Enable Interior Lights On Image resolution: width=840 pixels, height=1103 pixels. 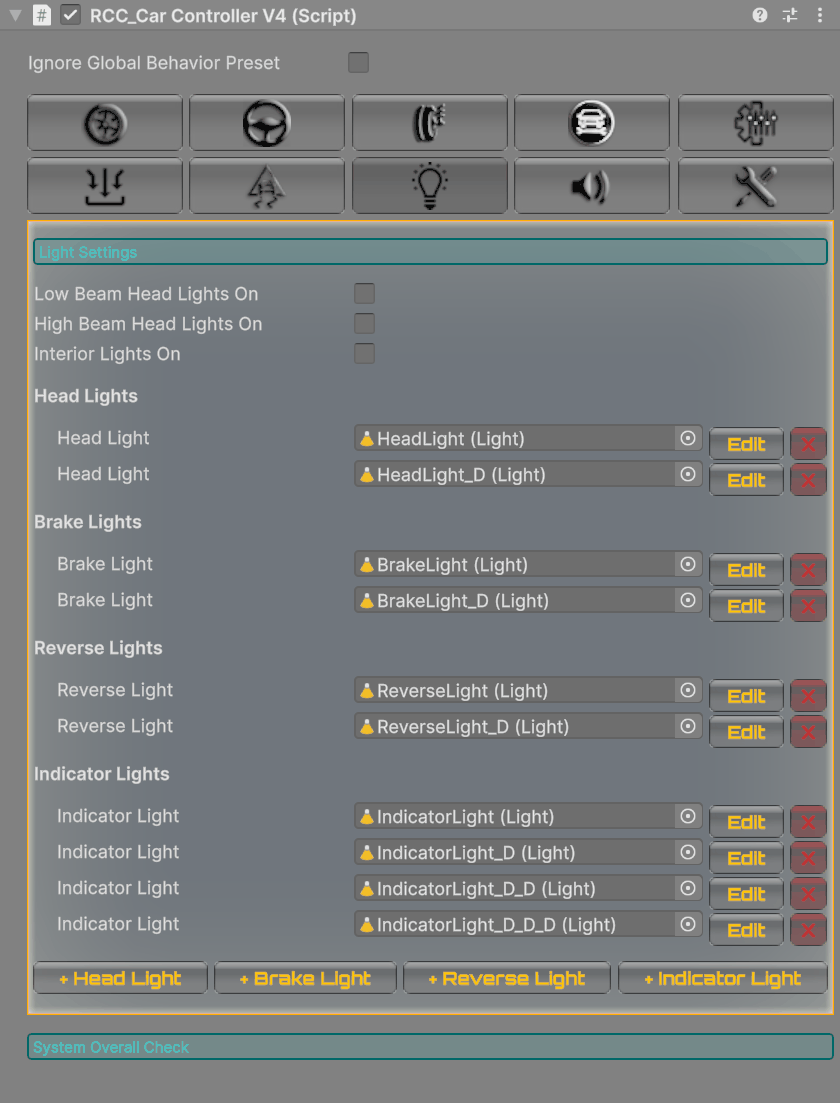coord(364,354)
